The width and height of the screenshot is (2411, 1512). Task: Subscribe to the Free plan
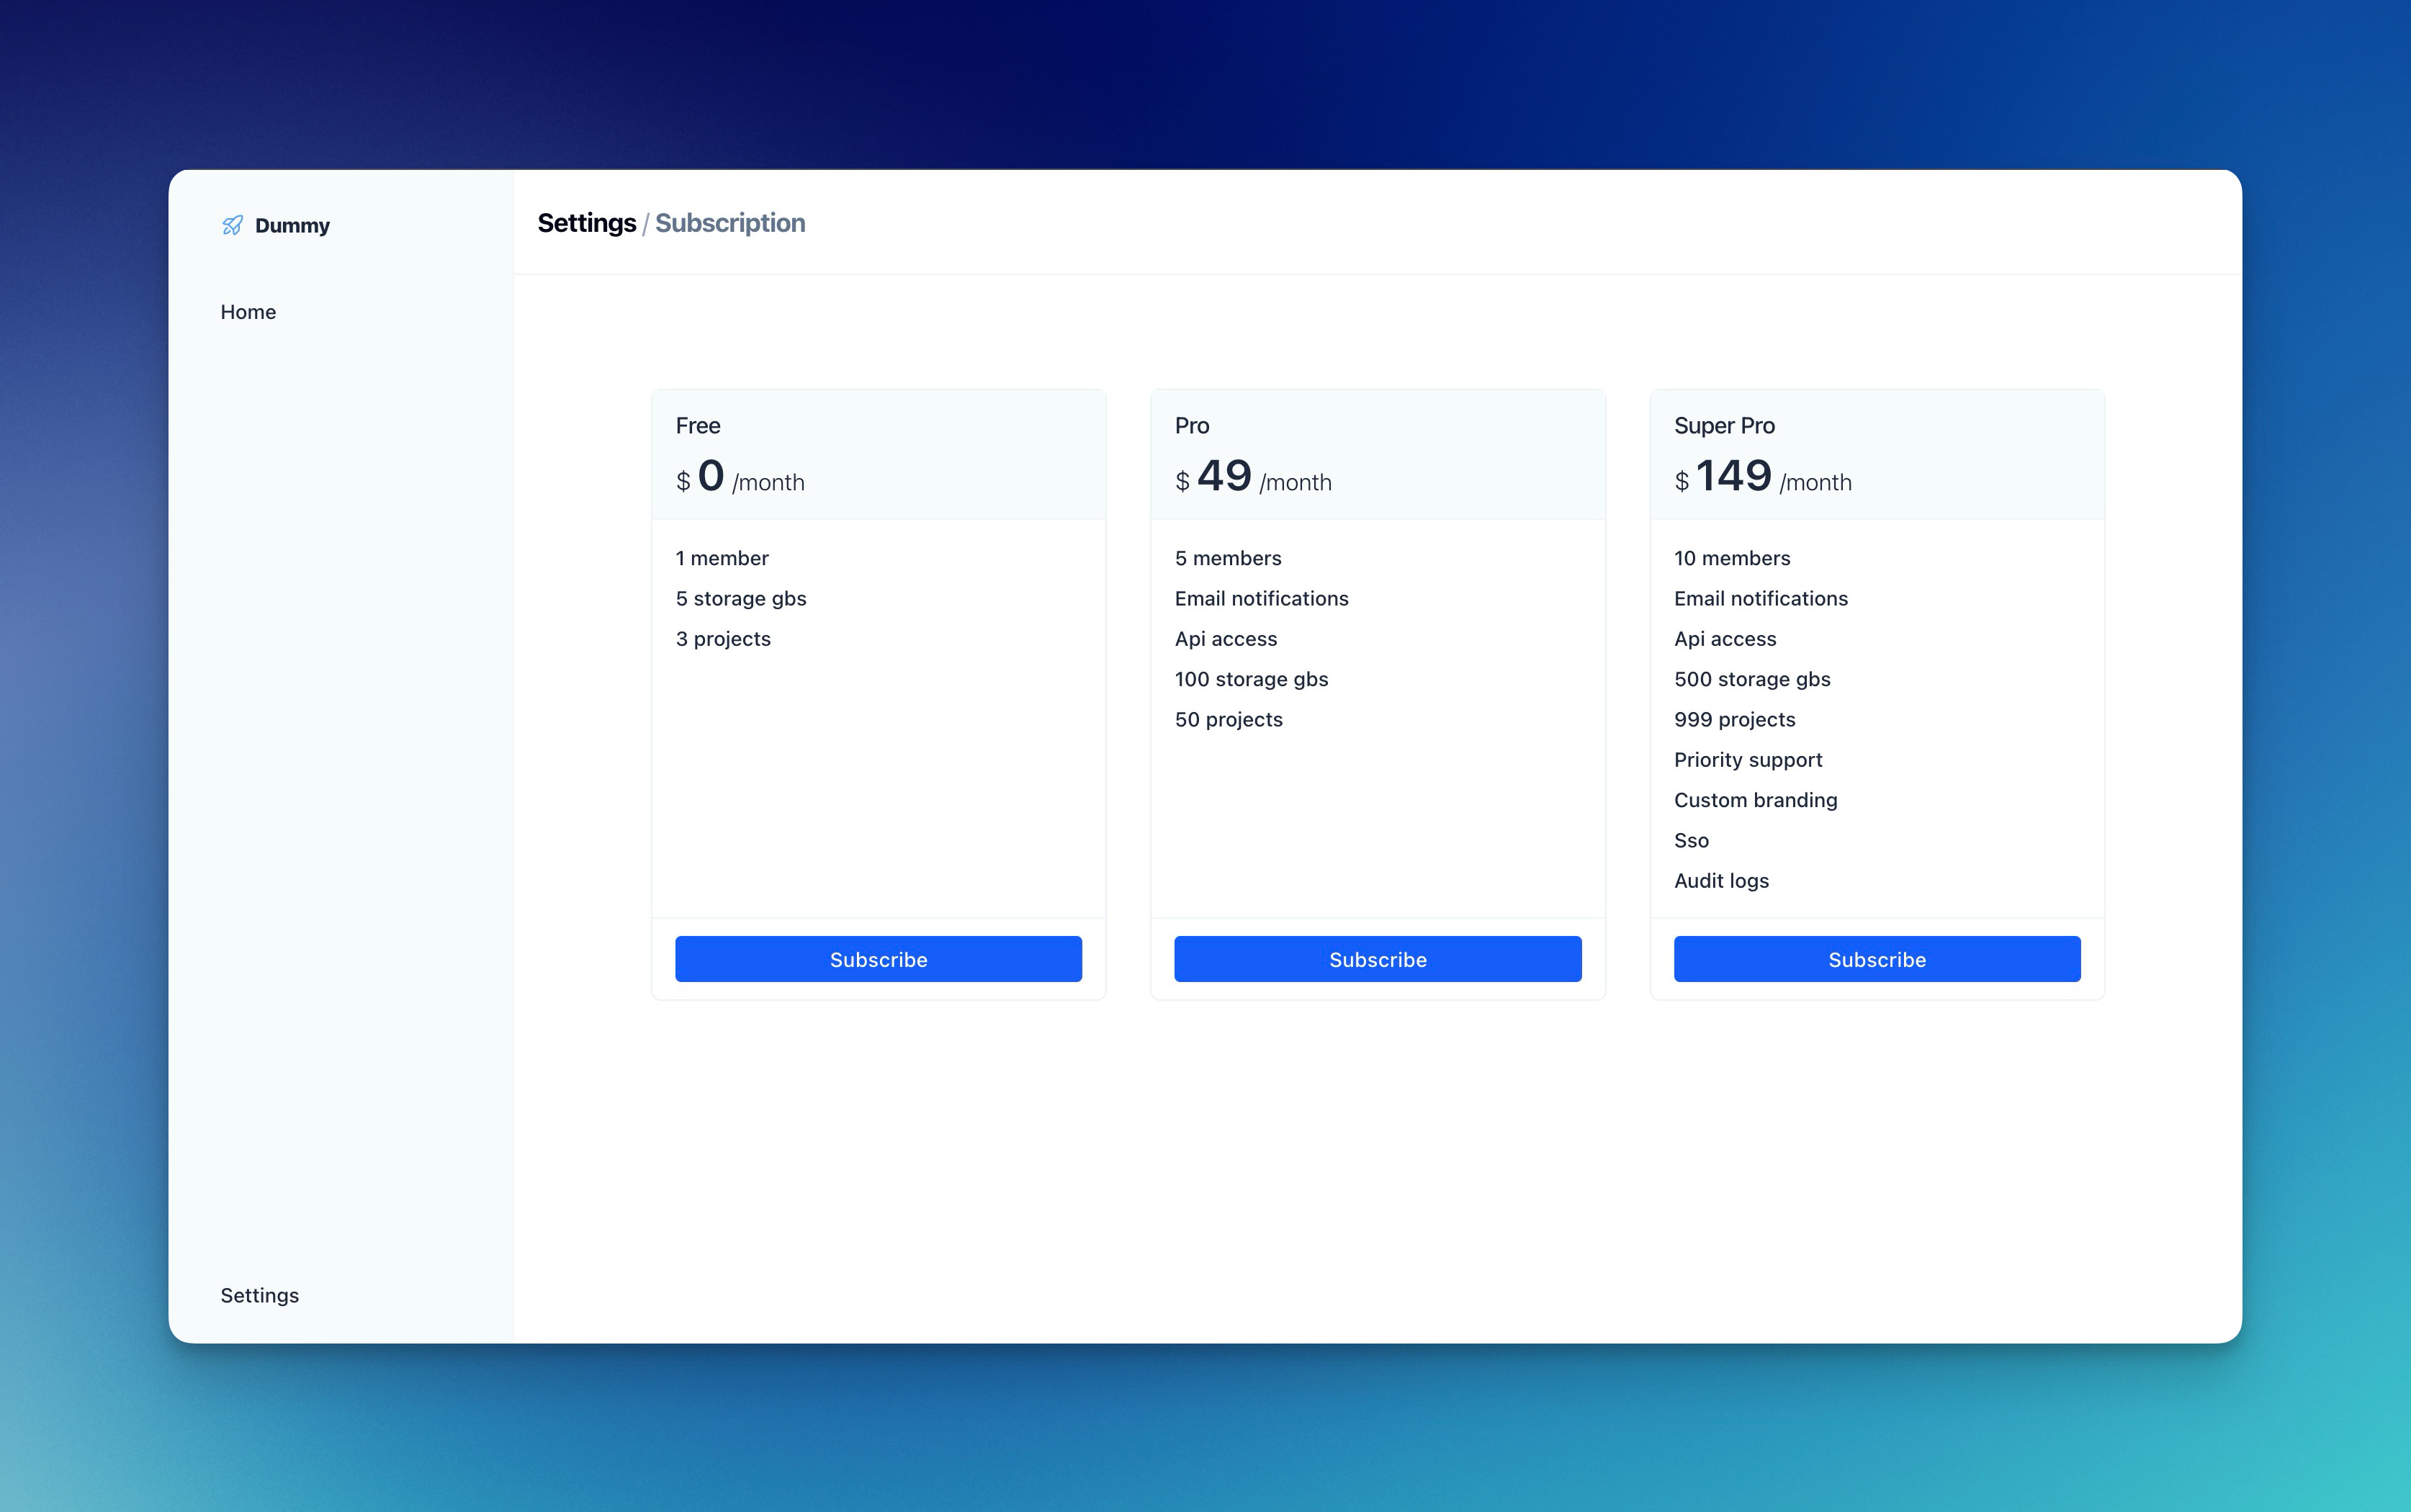tap(878, 959)
